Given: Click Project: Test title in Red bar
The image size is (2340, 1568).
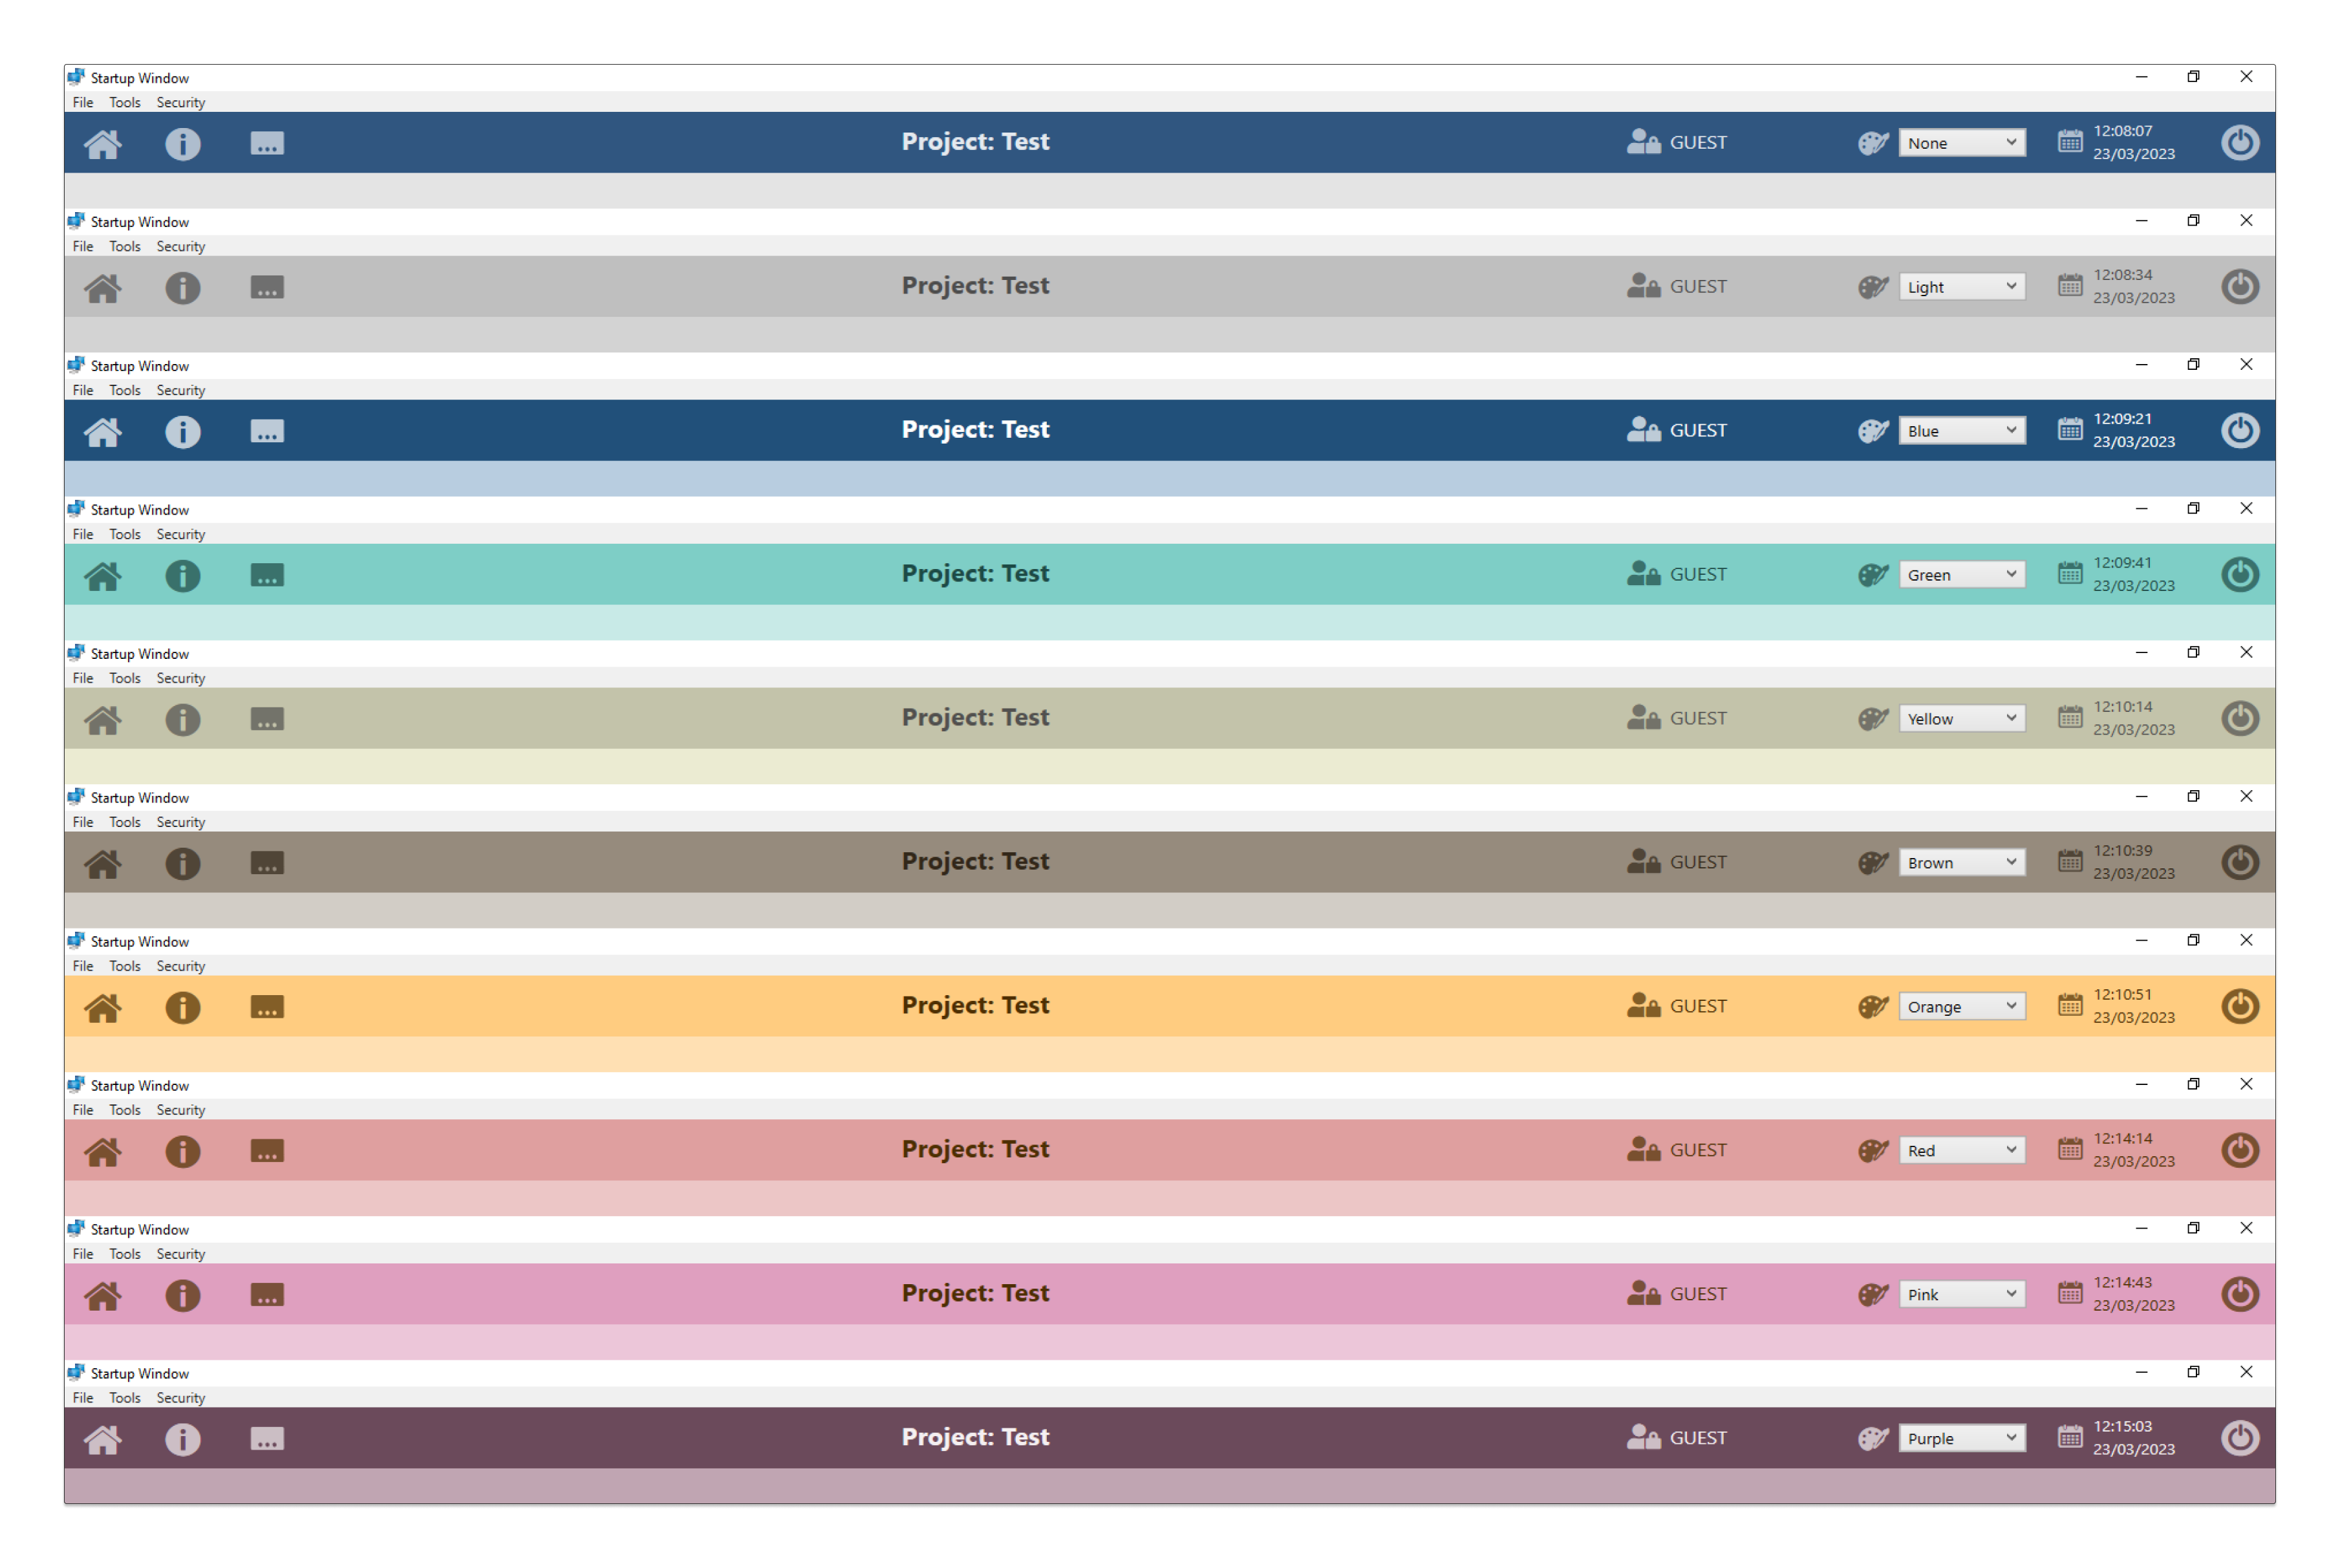Looking at the screenshot, I should pyautogui.click(x=975, y=1149).
